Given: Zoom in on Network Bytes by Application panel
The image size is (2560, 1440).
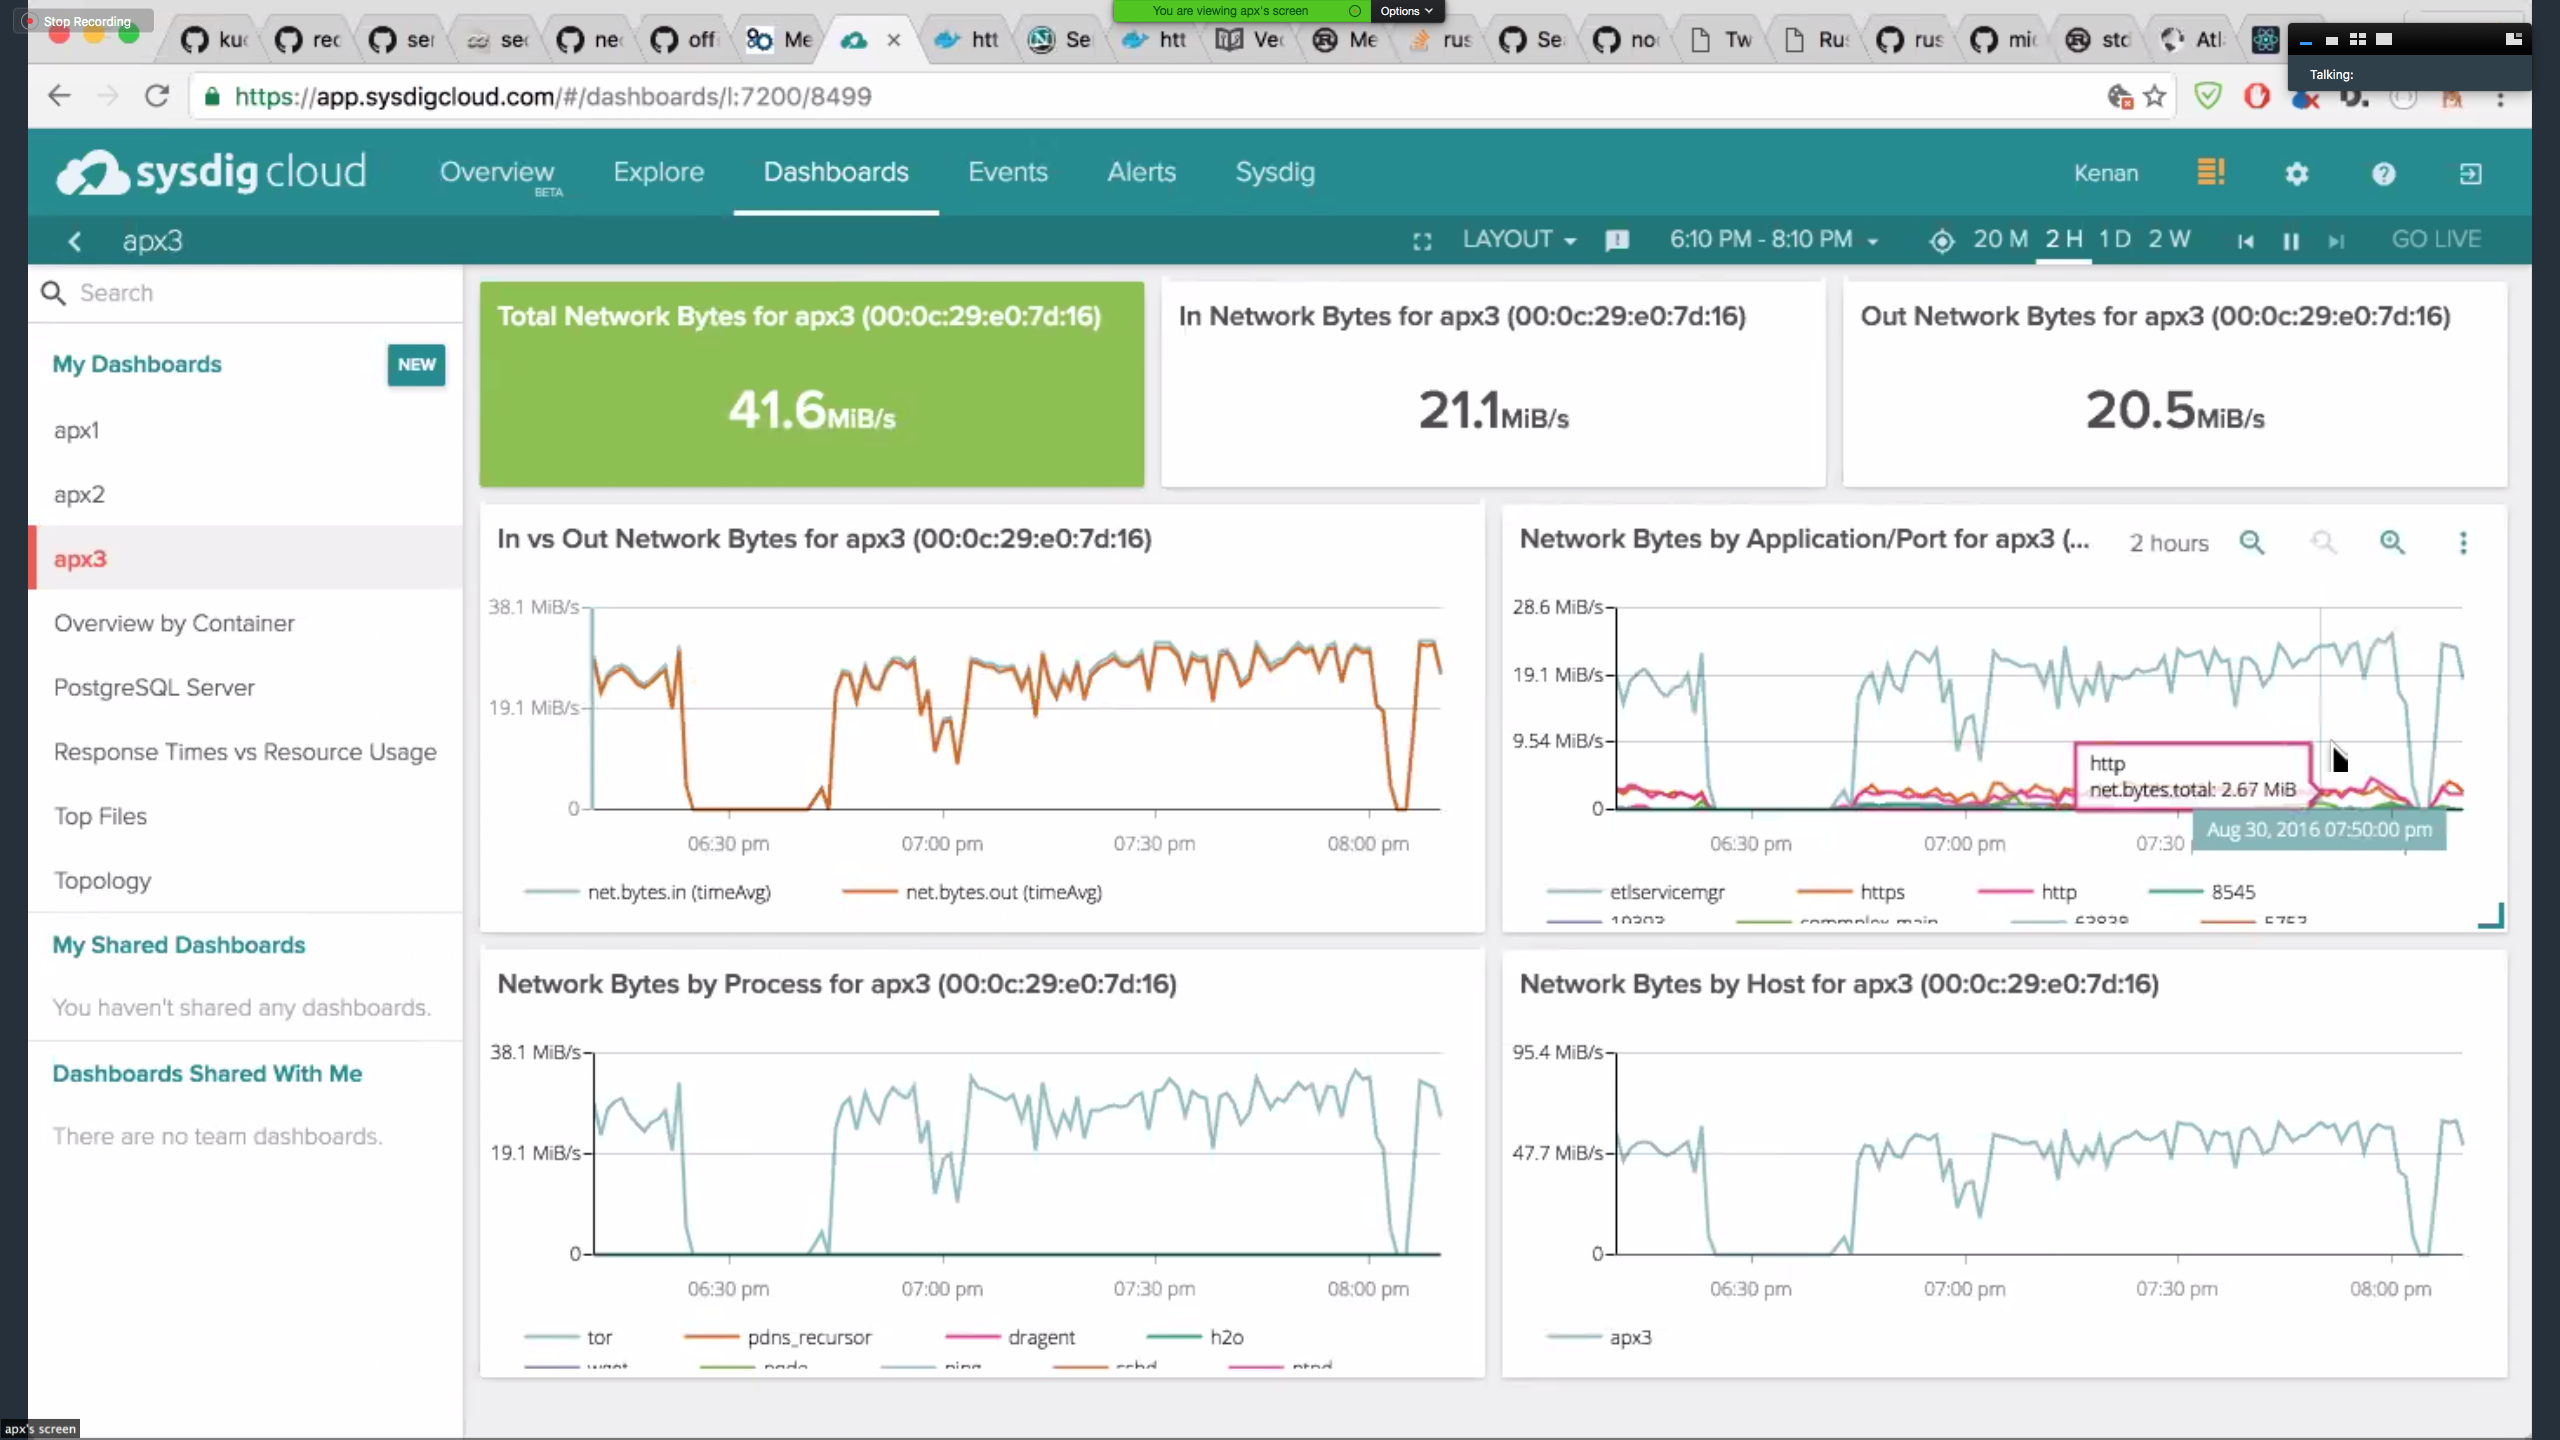Looking at the screenshot, I should pyautogui.click(x=2391, y=542).
